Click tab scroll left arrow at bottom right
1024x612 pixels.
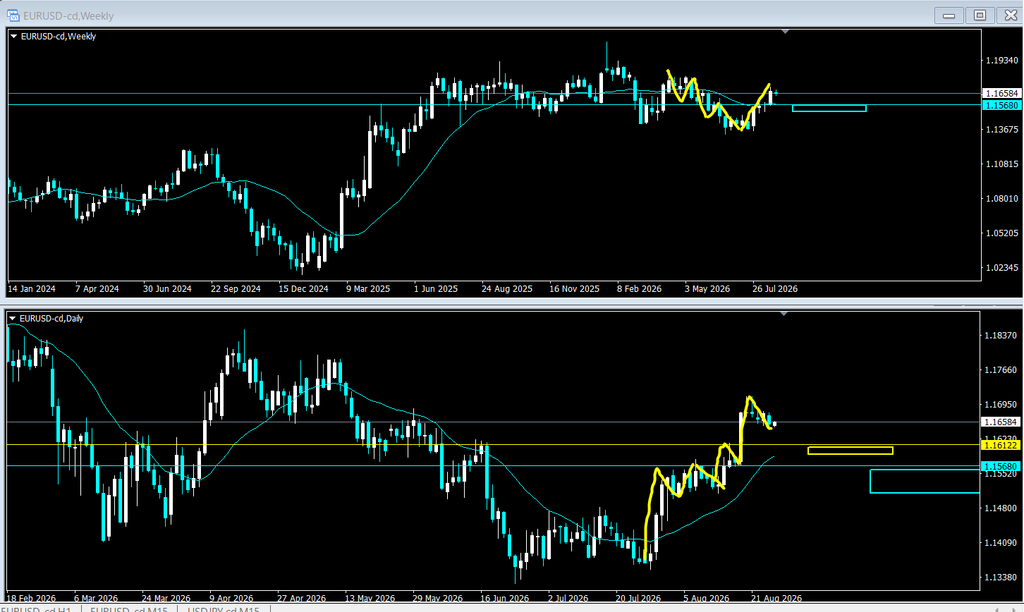coord(997,609)
